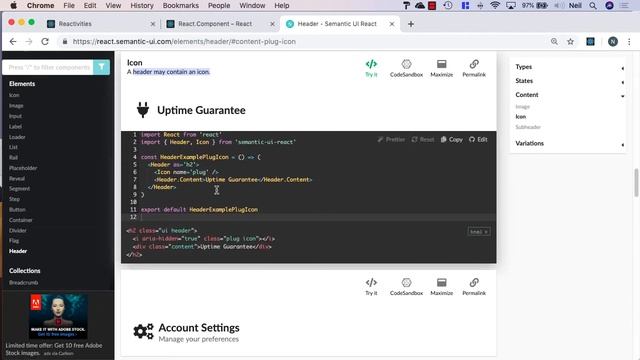Open the Window menu
The height and width of the screenshot is (360, 640).
[x=252, y=5]
